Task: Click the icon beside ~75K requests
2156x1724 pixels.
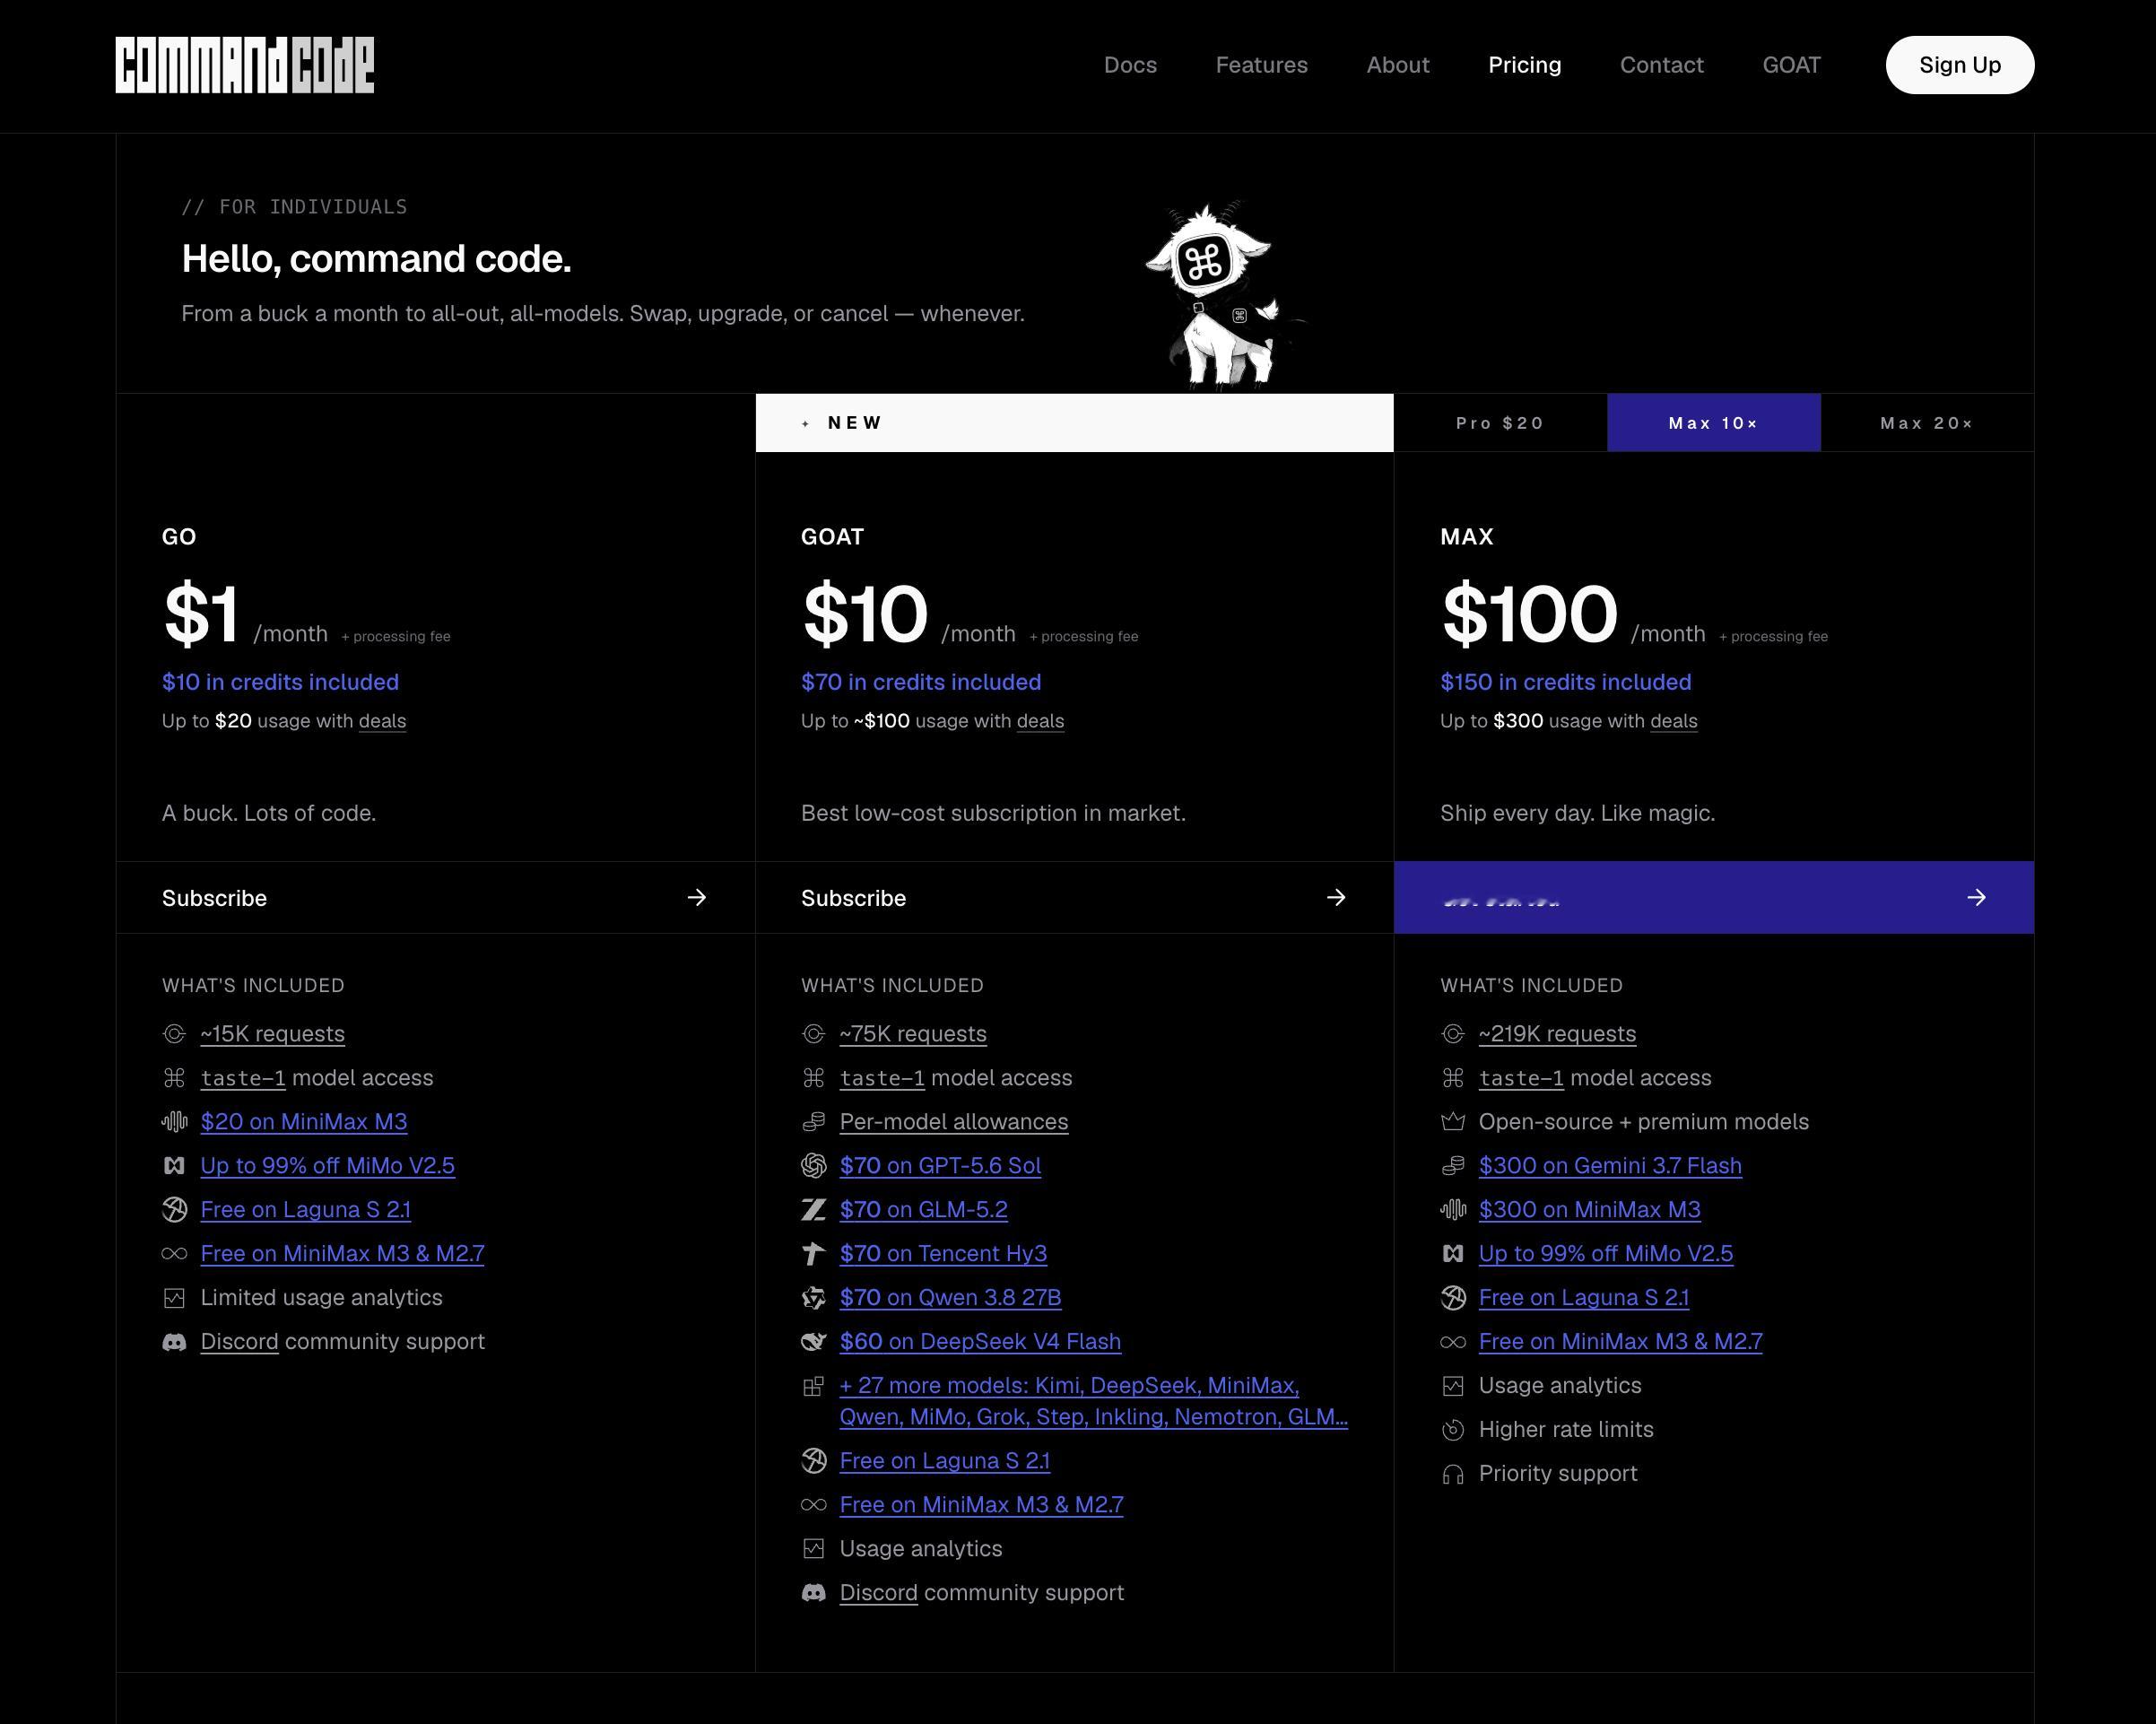Action: coord(814,1034)
